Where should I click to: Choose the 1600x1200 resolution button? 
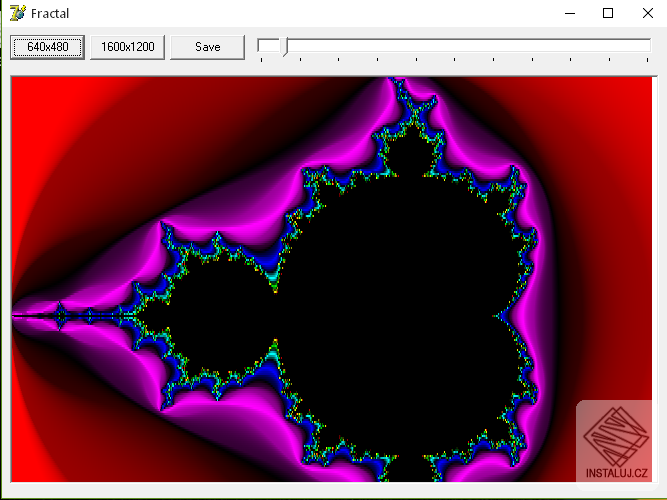(127, 47)
